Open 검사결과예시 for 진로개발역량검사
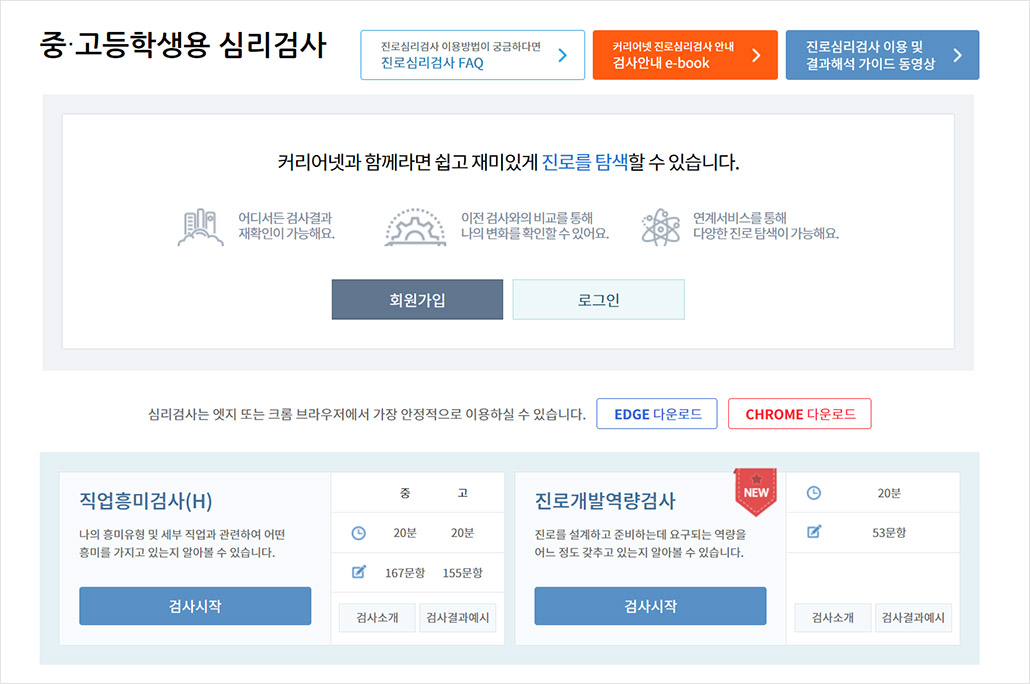 pyautogui.click(x=913, y=618)
